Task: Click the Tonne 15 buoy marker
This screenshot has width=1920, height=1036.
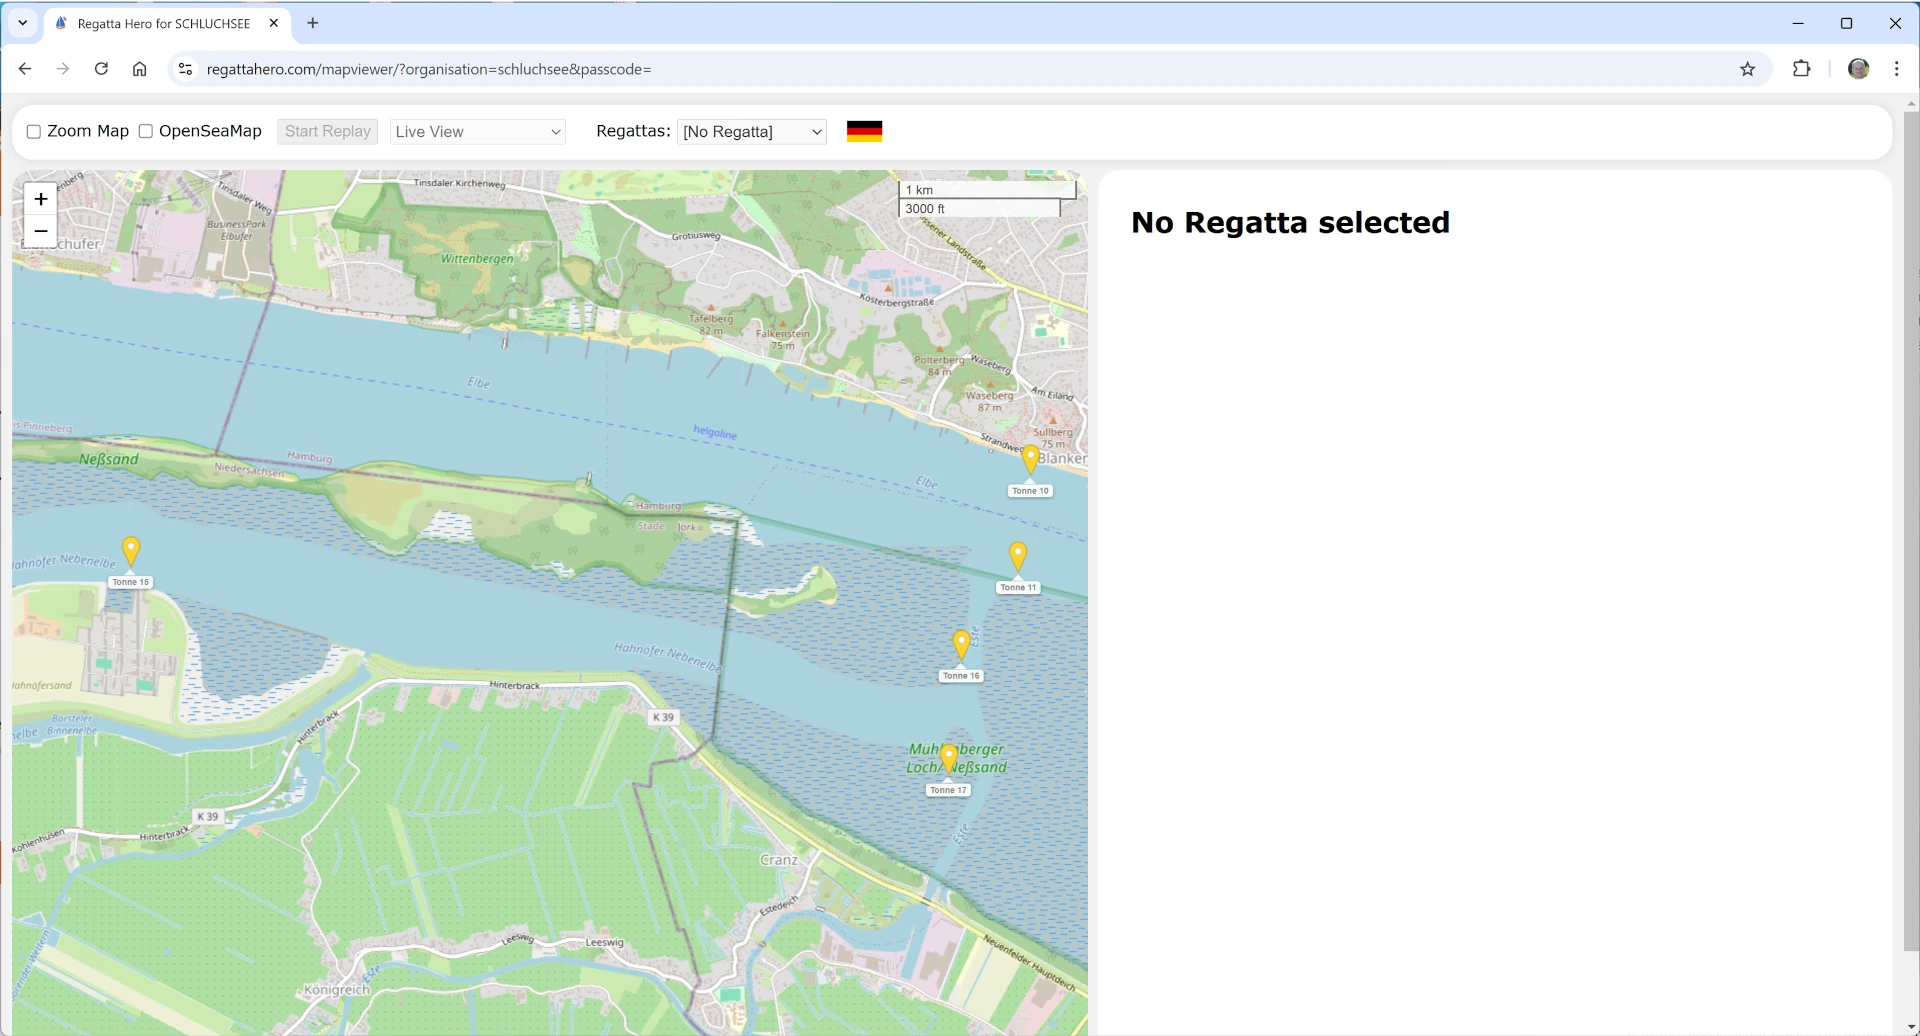Action: pyautogui.click(x=131, y=550)
